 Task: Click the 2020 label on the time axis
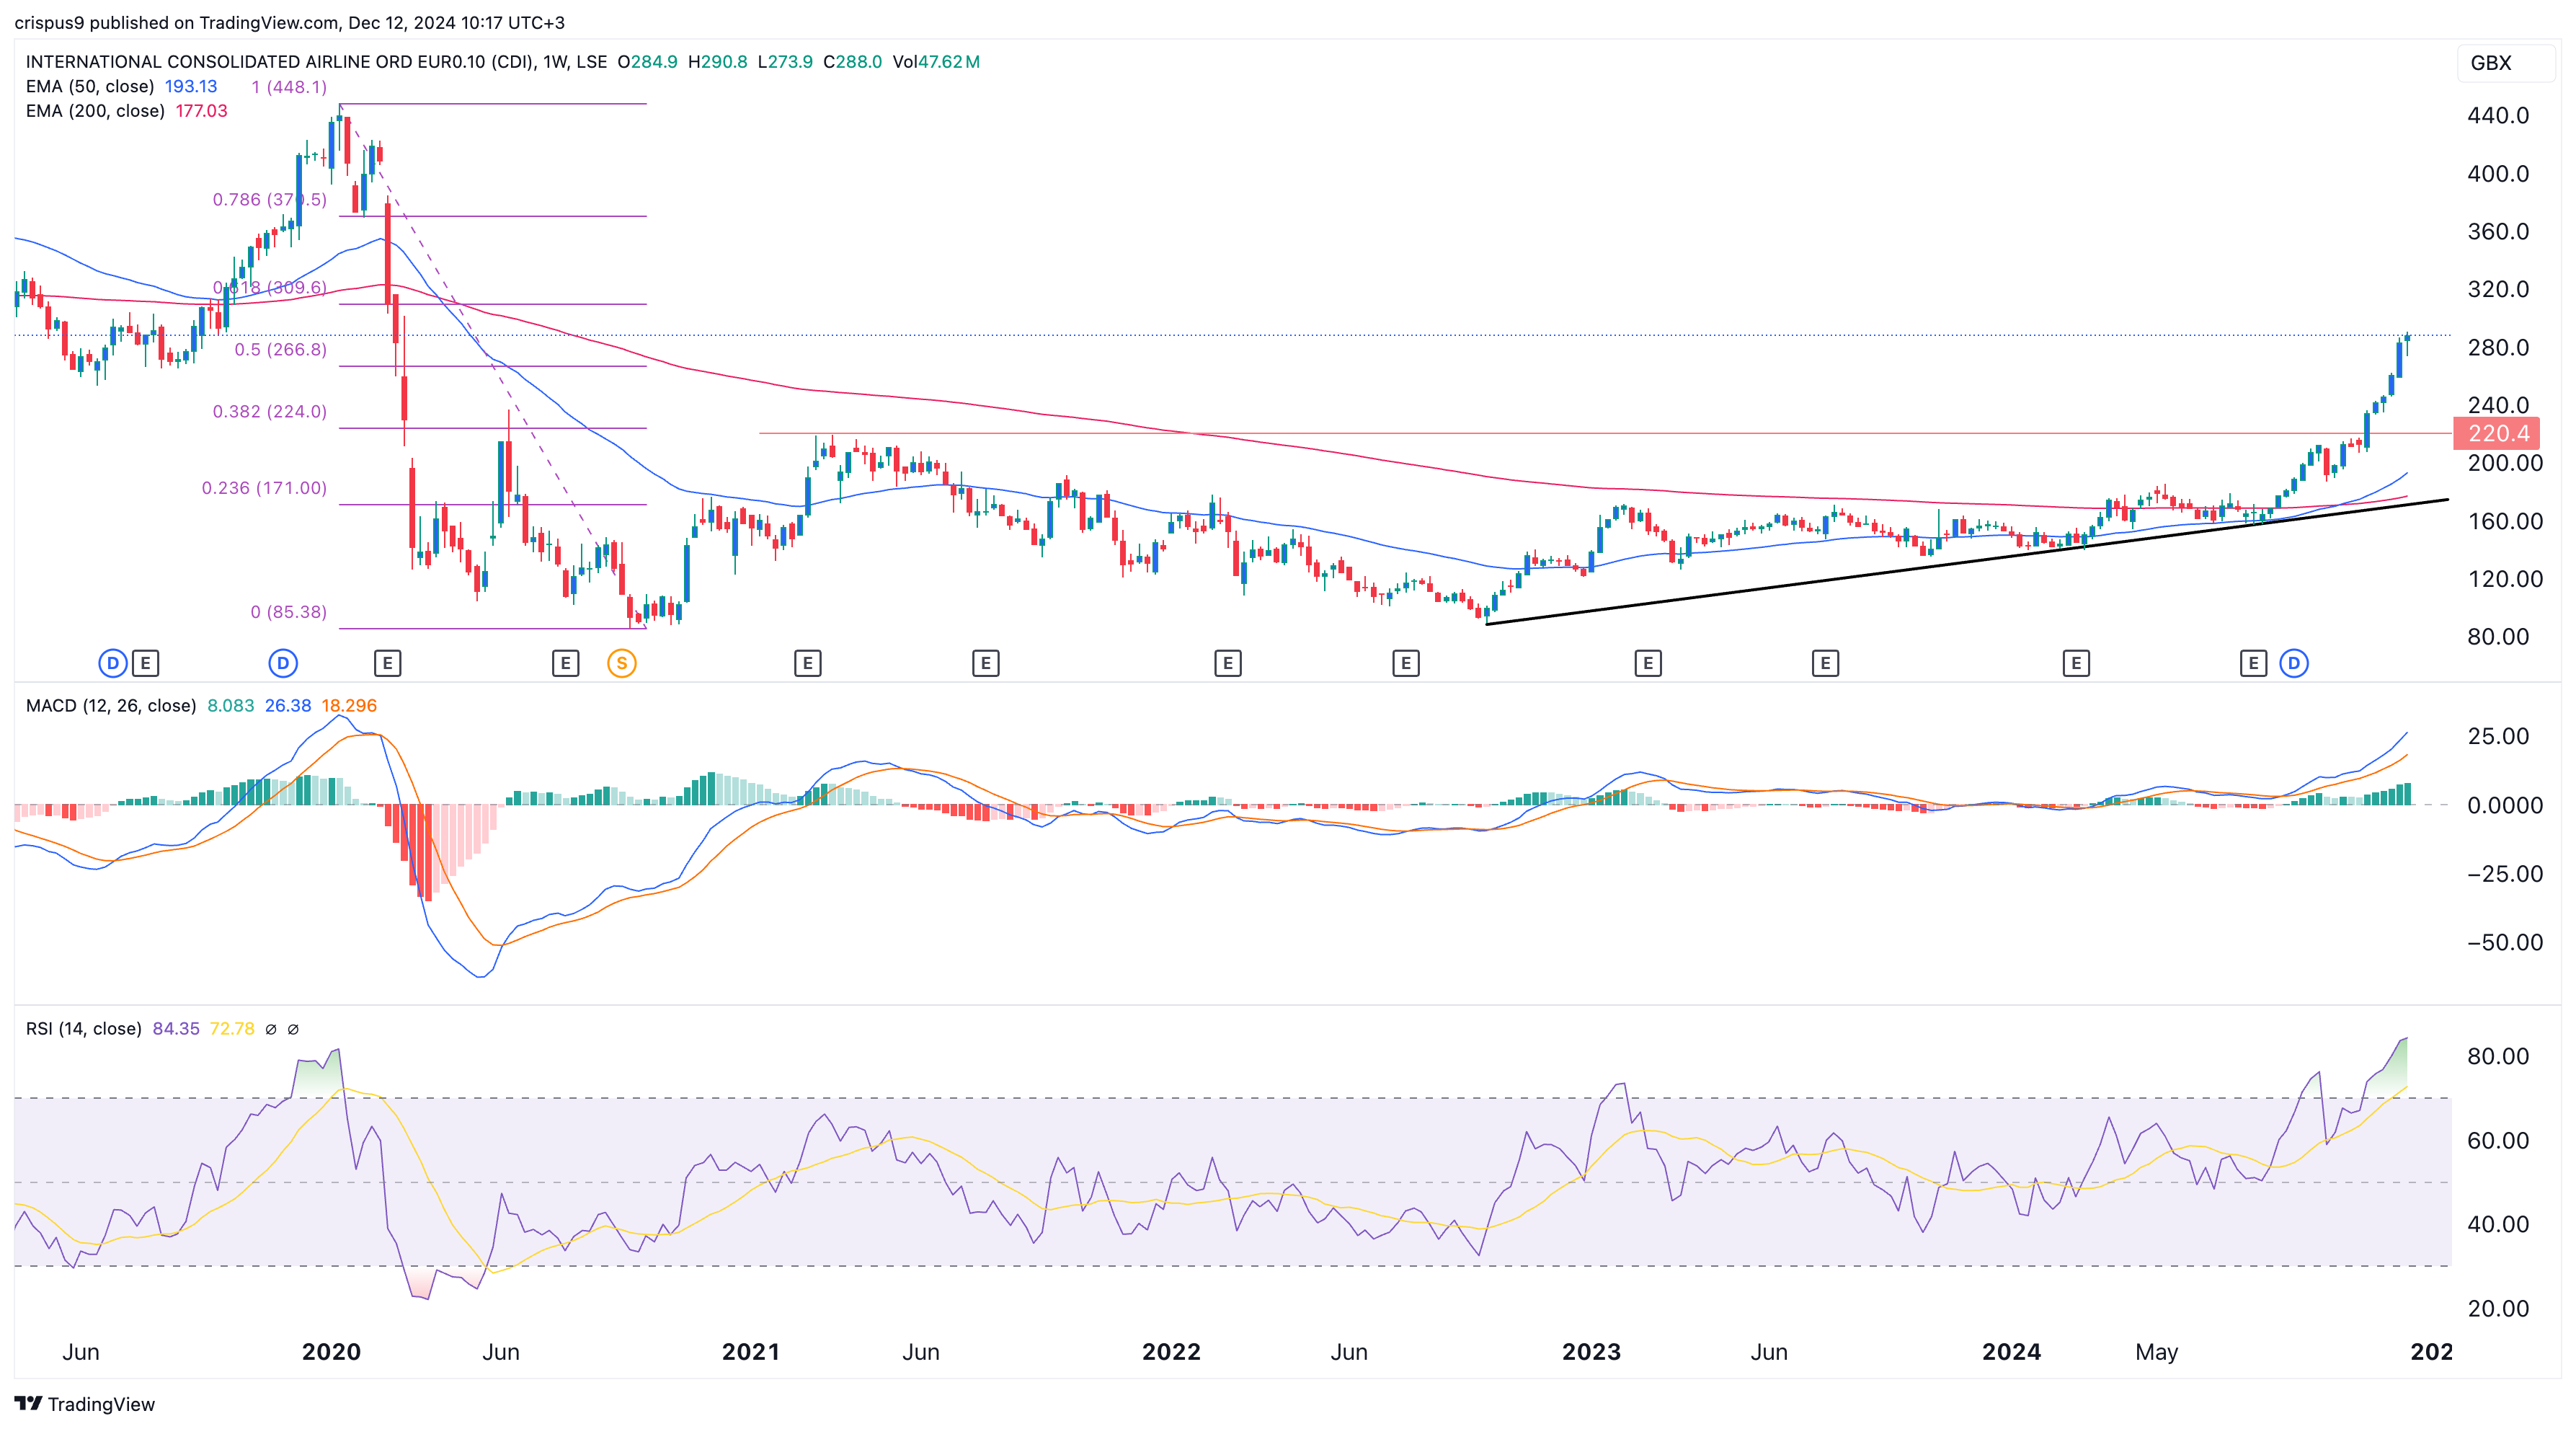click(331, 1352)
